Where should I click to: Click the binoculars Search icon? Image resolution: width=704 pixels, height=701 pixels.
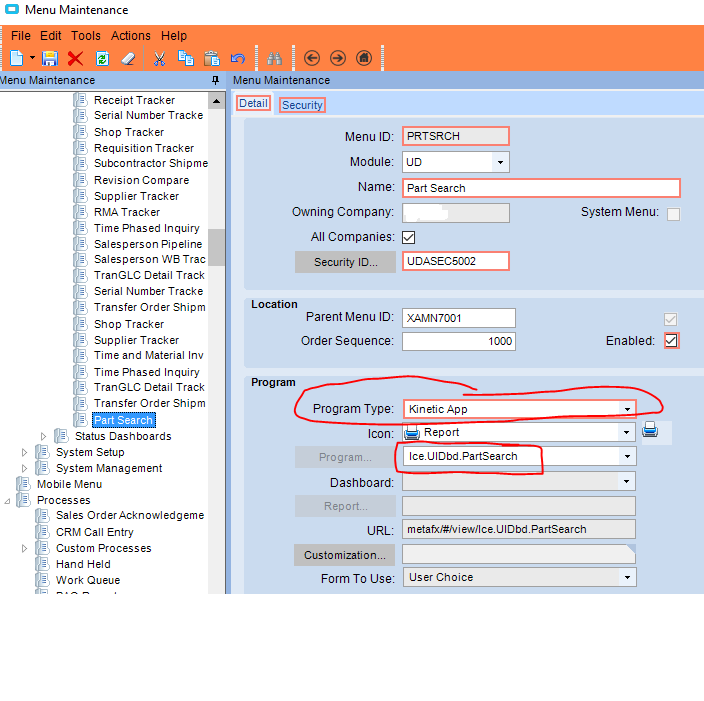coord(274,58)
